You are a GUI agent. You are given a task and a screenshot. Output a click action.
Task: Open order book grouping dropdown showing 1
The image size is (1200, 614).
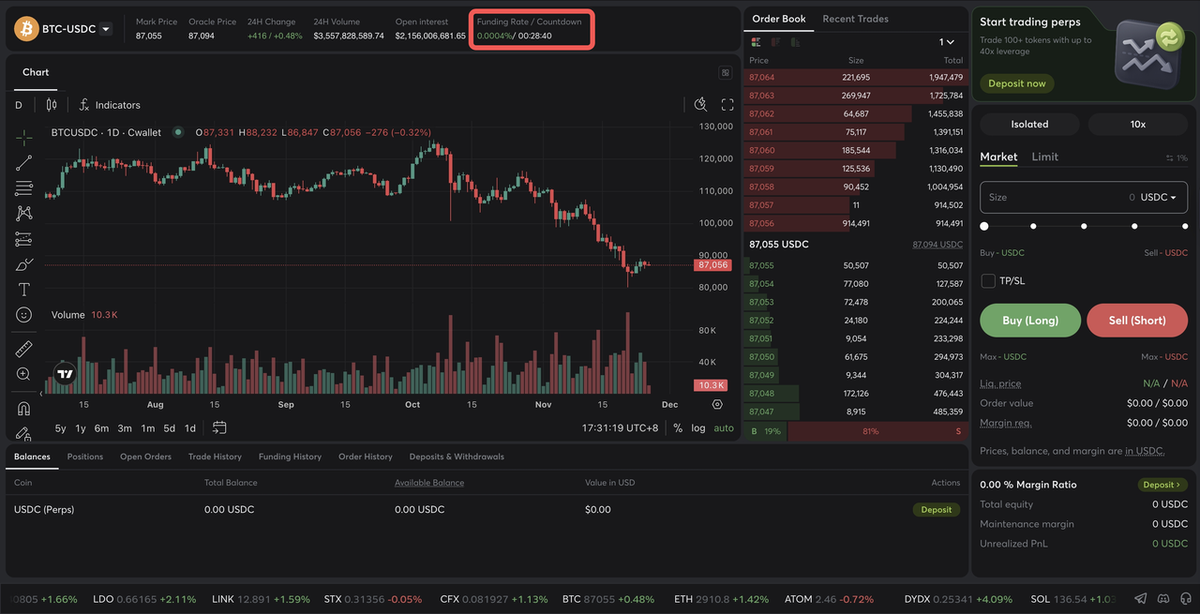coord(947,42)
